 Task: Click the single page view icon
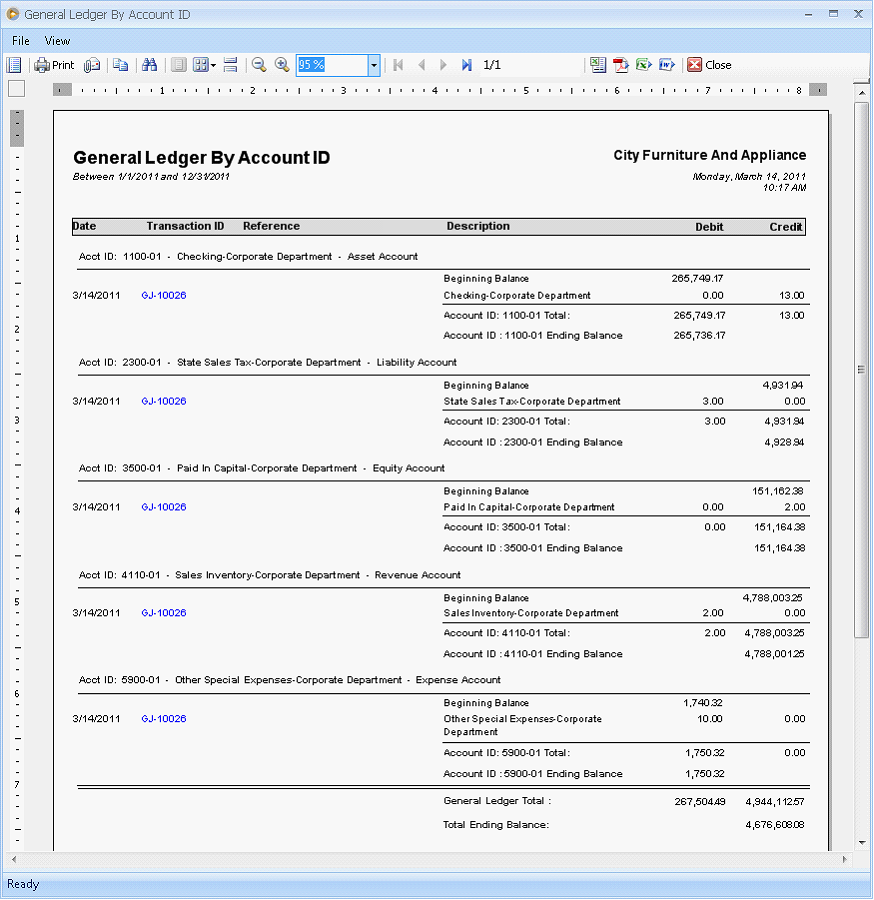[179, 65]
